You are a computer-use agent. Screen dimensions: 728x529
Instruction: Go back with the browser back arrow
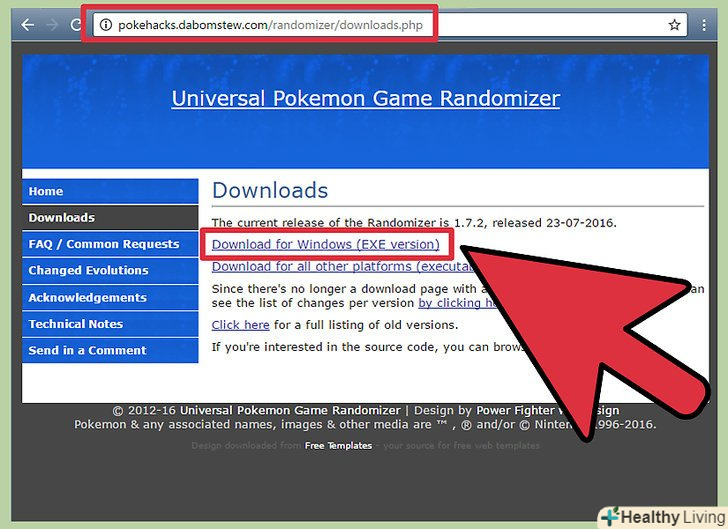[28, 25]
